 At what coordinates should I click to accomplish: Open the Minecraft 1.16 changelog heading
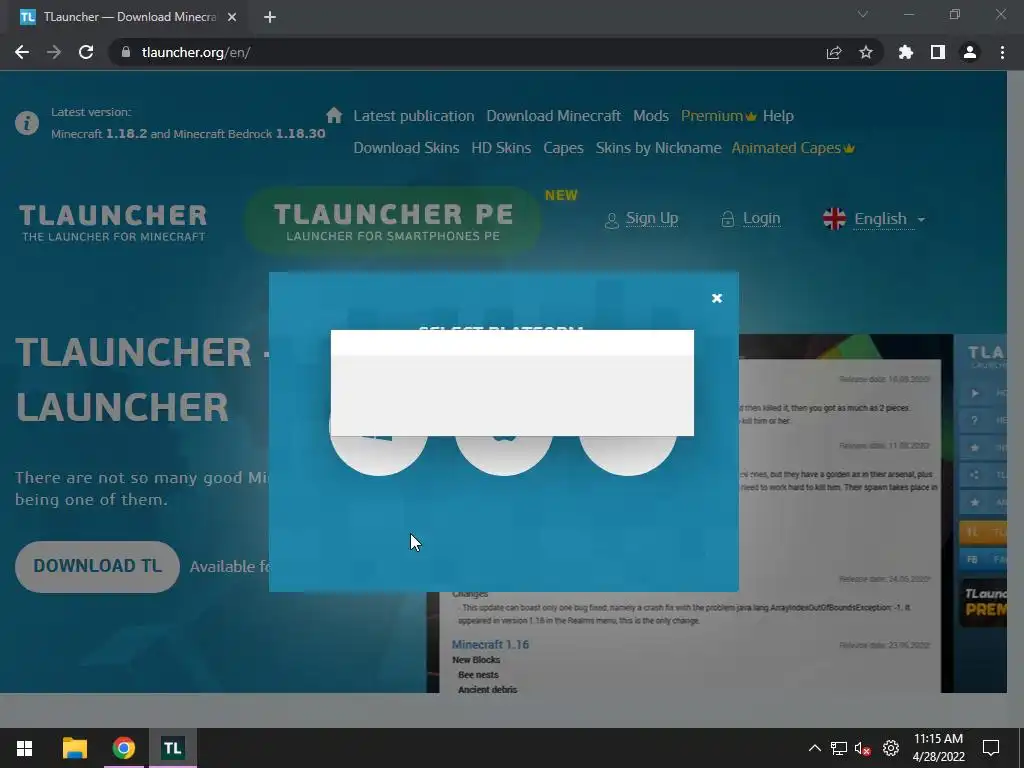pyautogui.click(x=490, y=645)
